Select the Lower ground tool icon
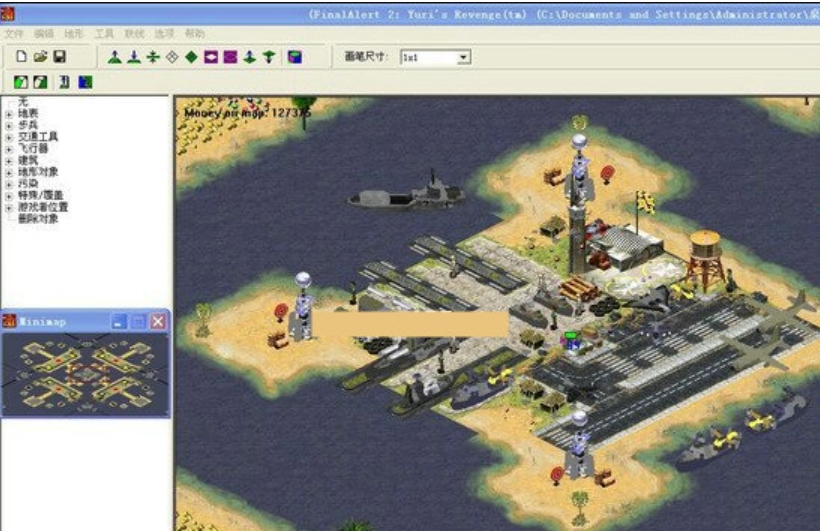The height and width of the screenshot is (531, 820). tap(133, 57)
